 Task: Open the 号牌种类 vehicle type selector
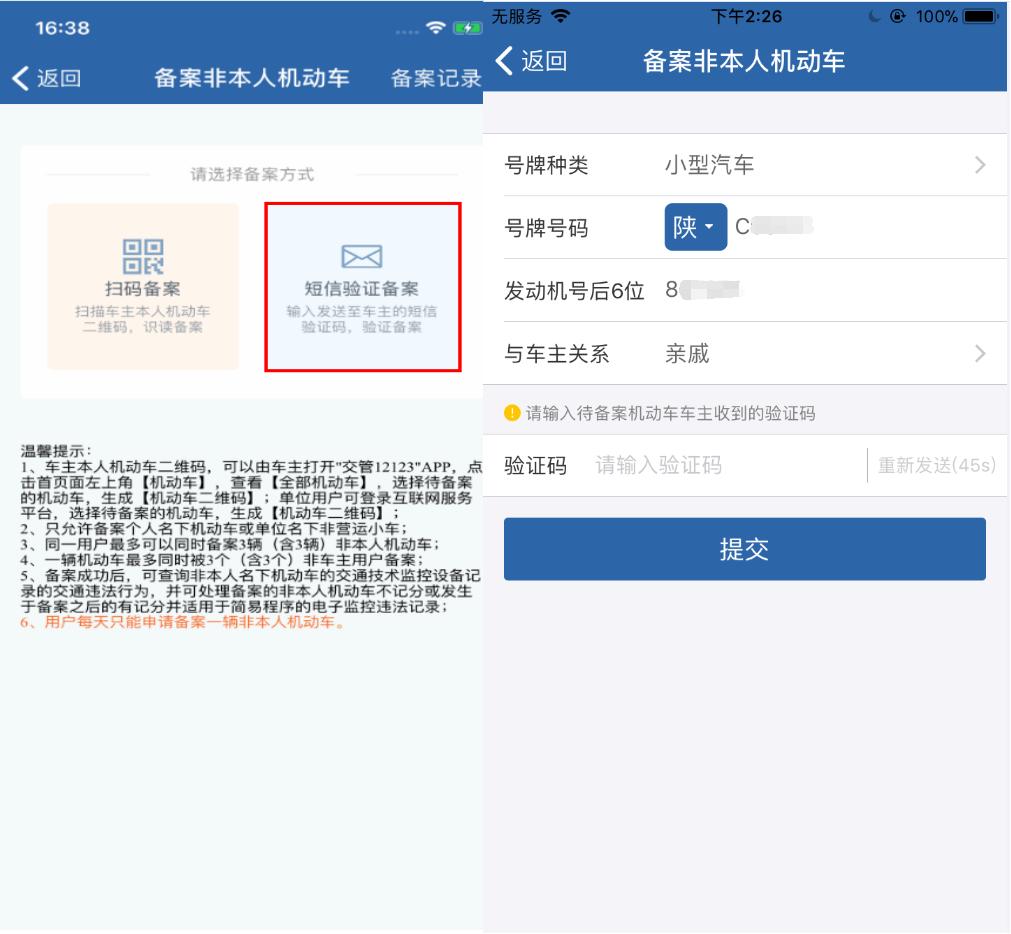coord(745,164)
